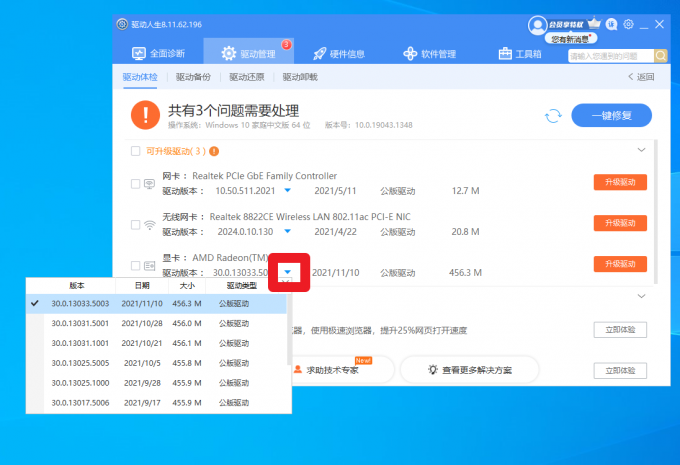Click the feedback icon beside the crown

(x=611, y=24)
